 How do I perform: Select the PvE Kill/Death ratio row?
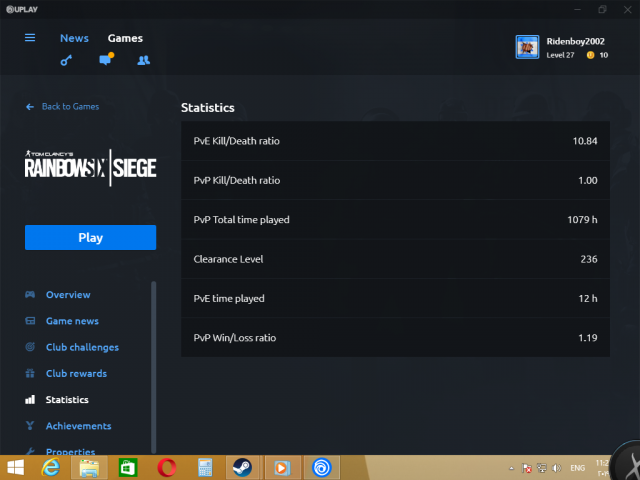(x=396, y=141)
